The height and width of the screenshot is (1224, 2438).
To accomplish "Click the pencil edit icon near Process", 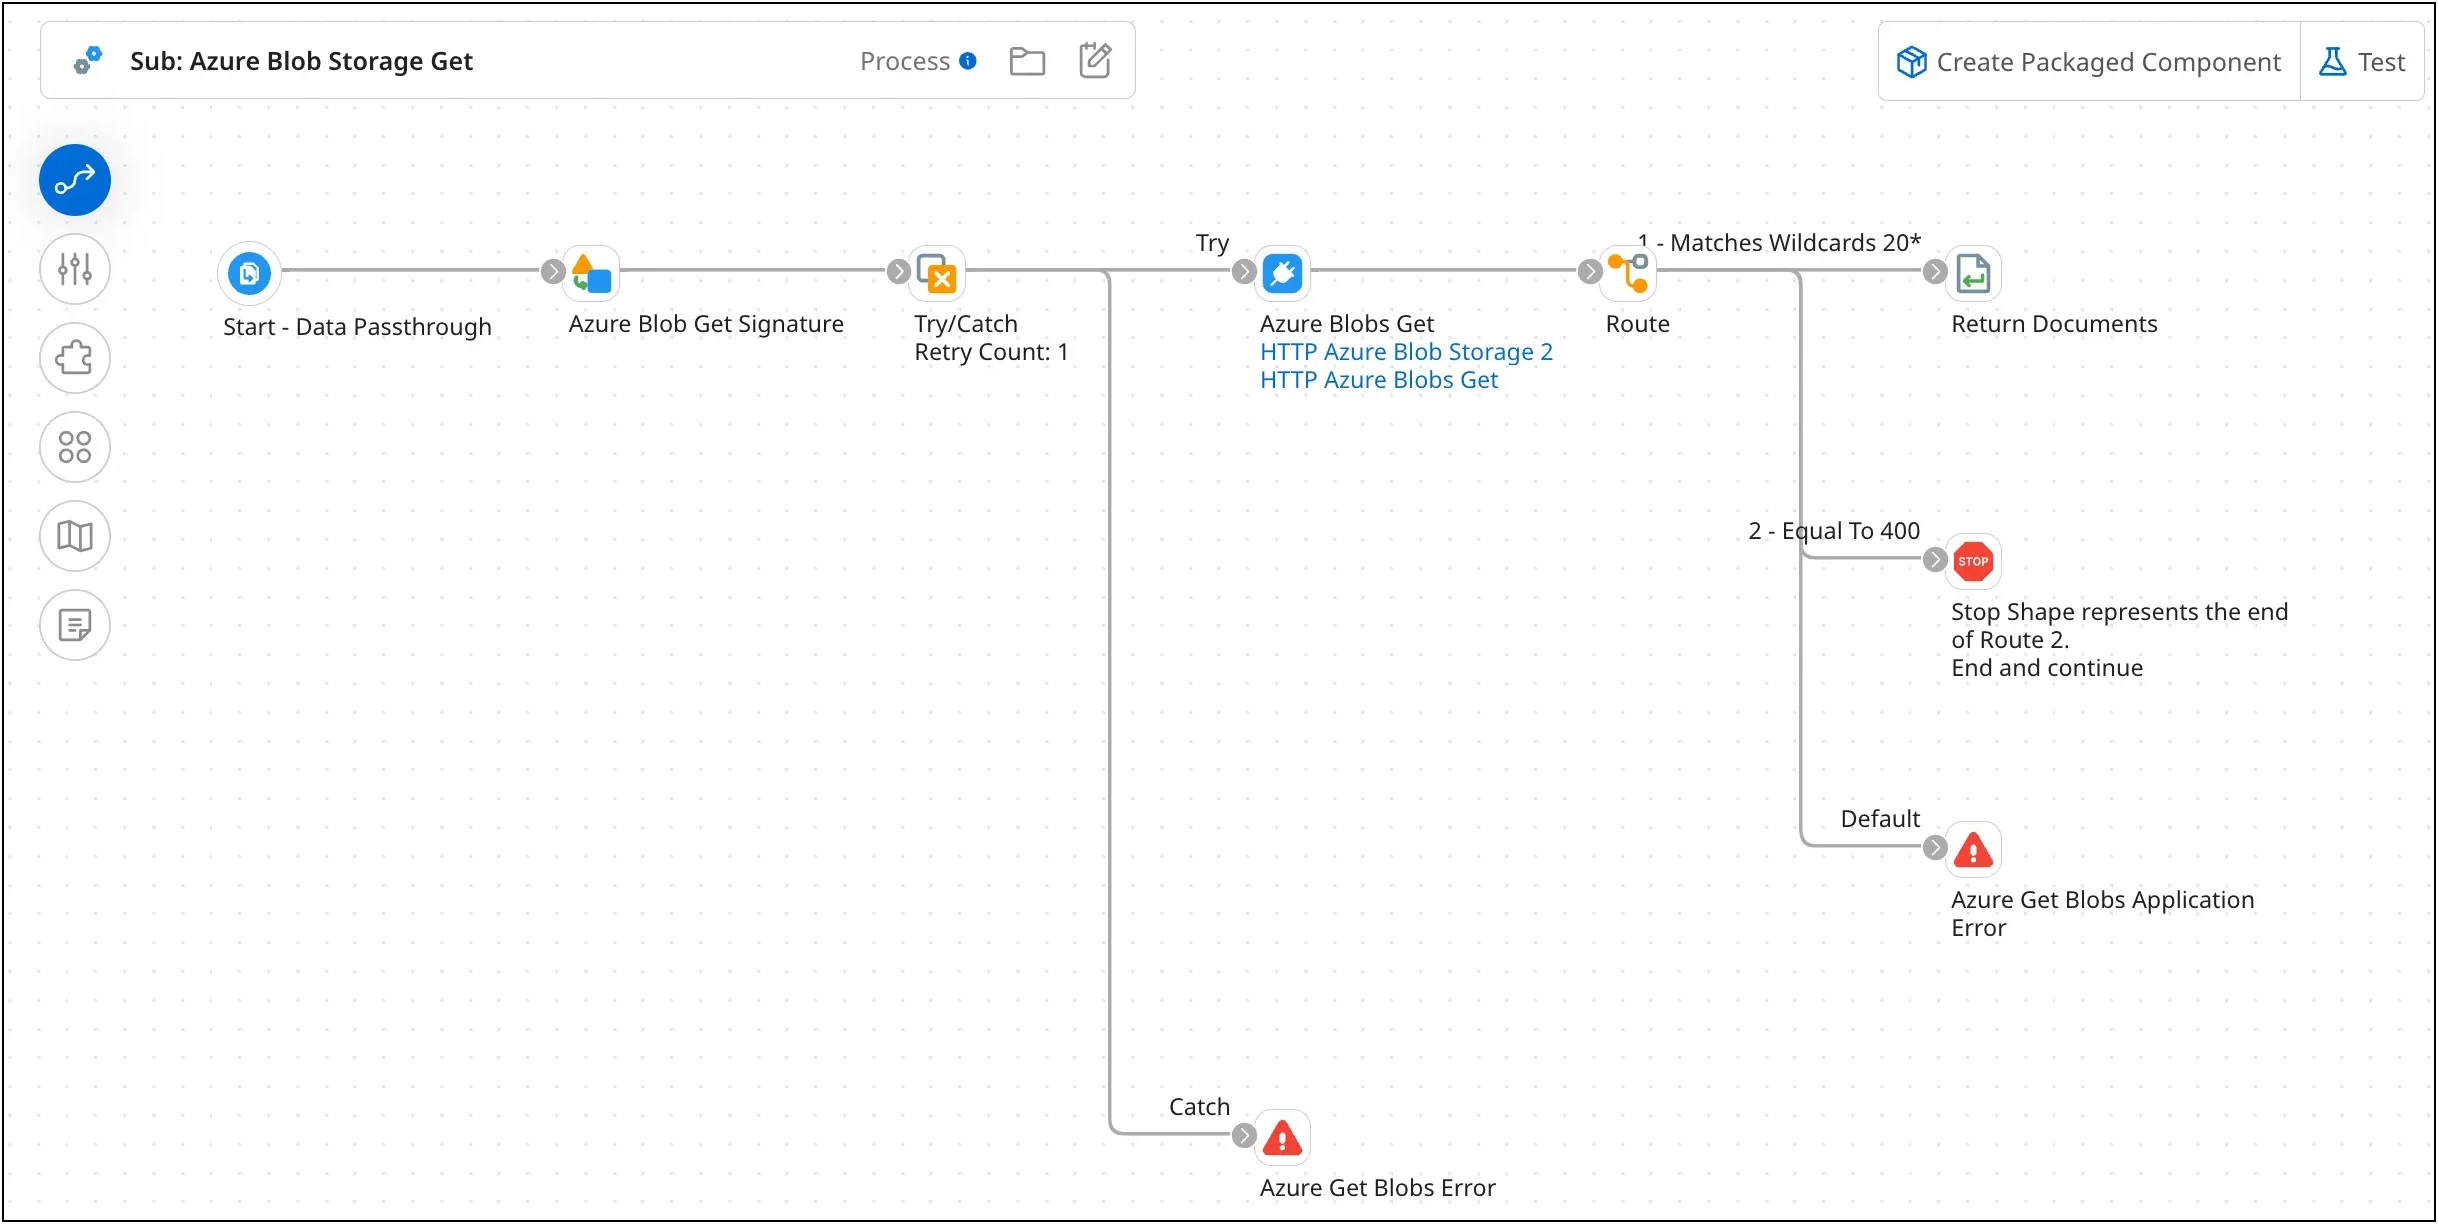I will pos(1094,60).
